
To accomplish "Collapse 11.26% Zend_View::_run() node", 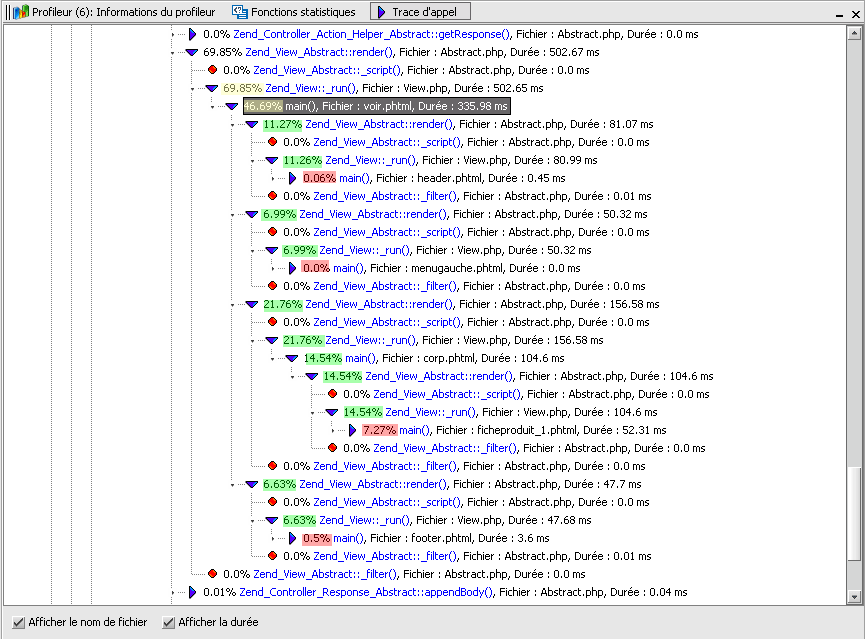I will (271, 161).
